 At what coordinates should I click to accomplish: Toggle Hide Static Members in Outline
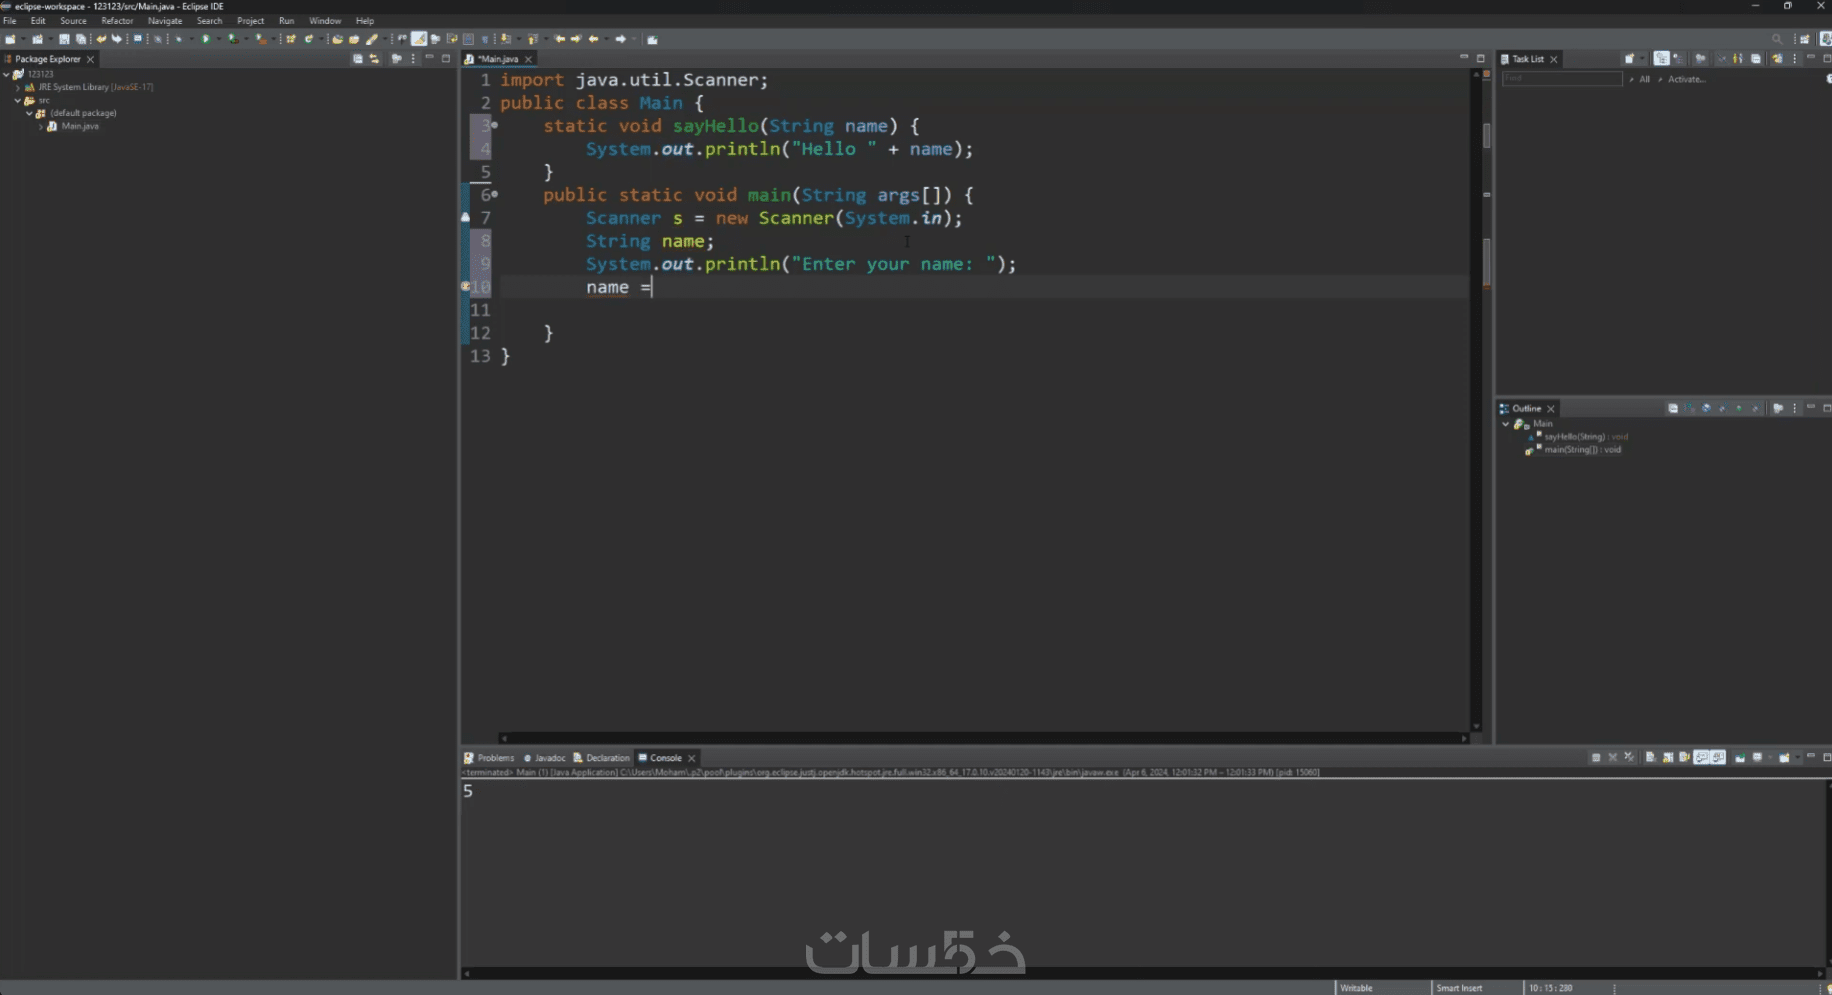[1723, 408]
